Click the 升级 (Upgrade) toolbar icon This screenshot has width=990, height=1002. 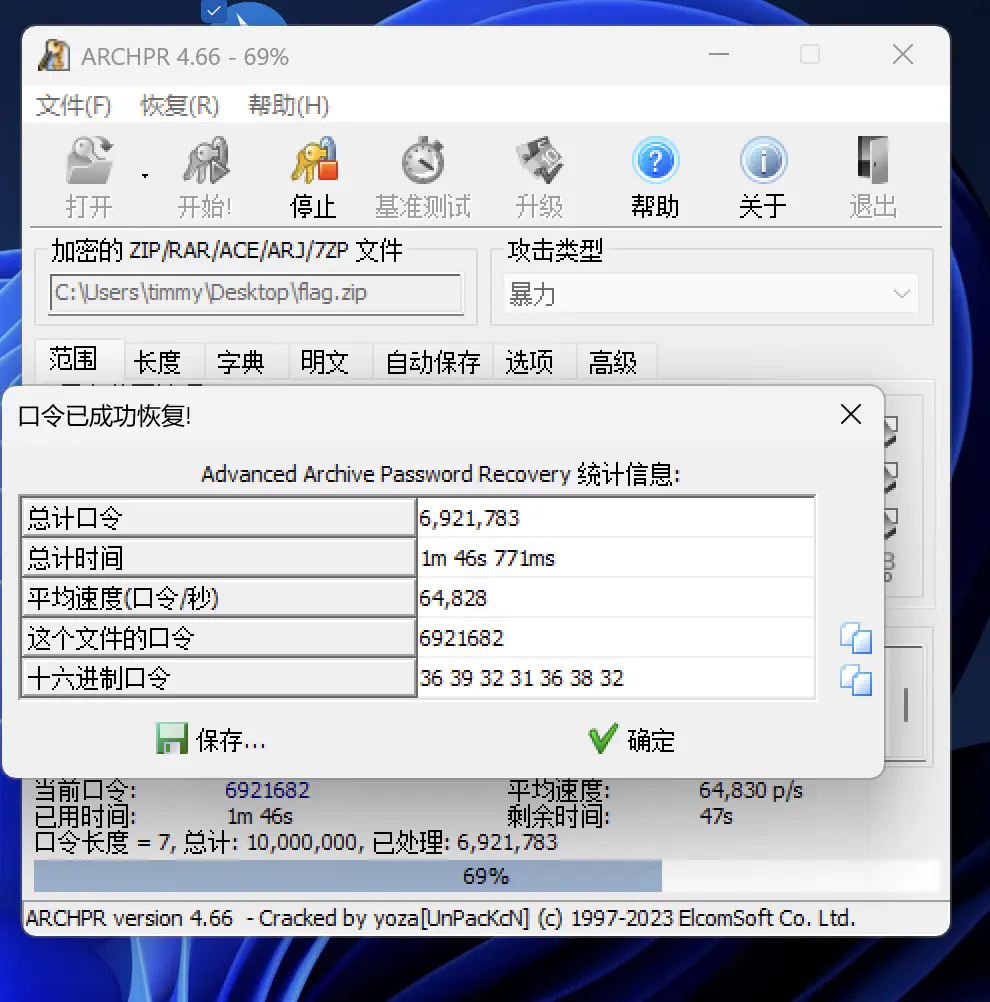pyautogui.click(x=539, y=164)
